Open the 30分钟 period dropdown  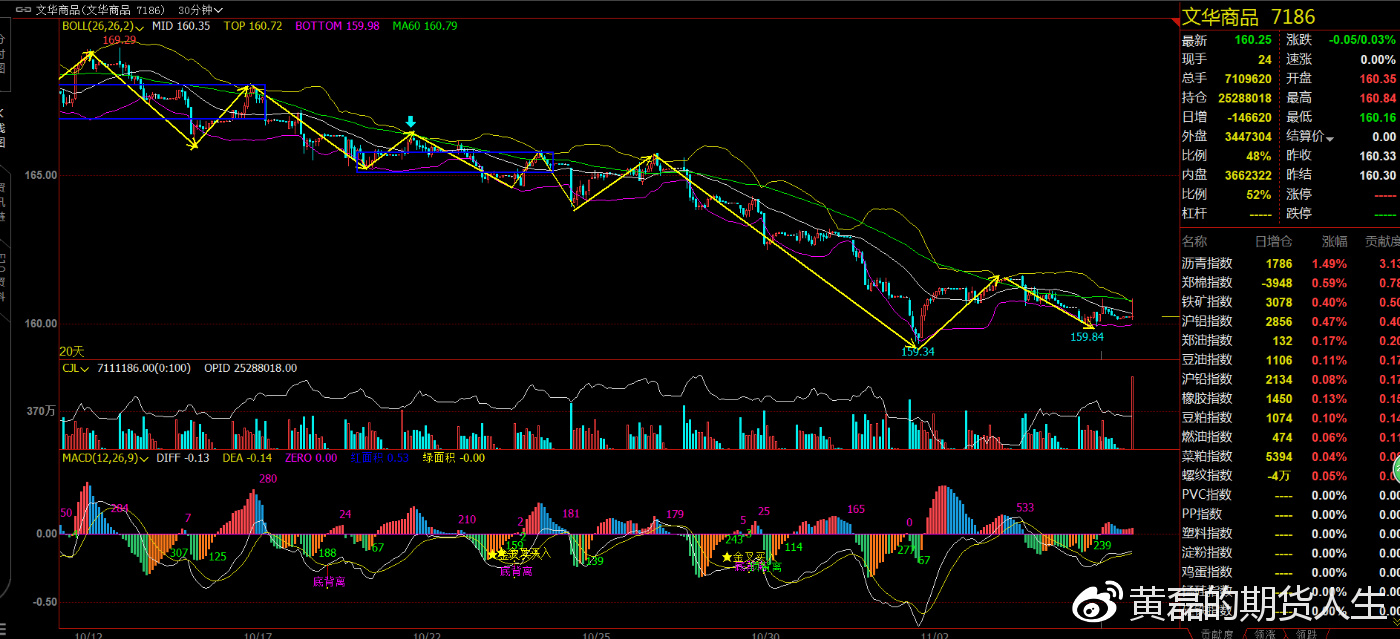(200, 9)
